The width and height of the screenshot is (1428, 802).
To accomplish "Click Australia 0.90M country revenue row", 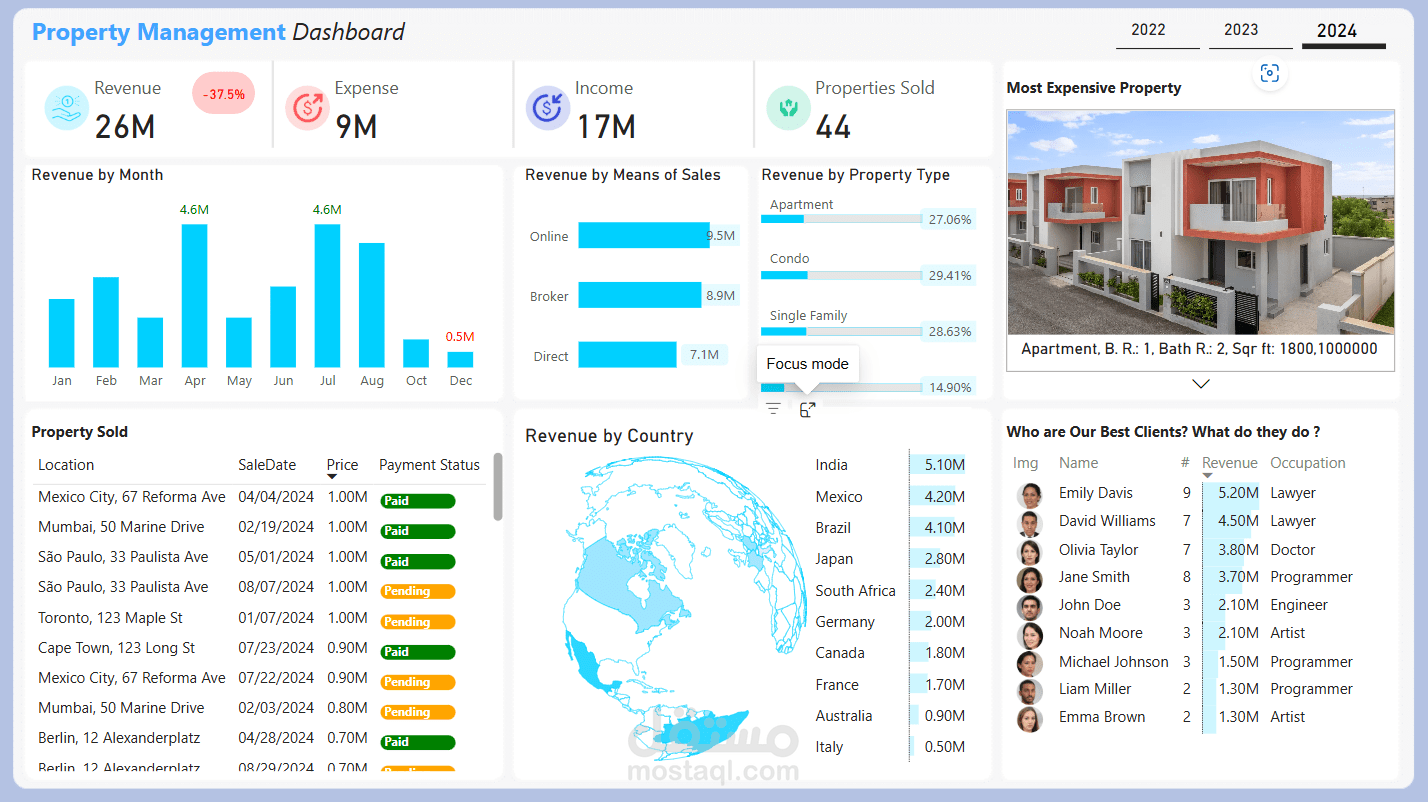I will tap(890, 716).
